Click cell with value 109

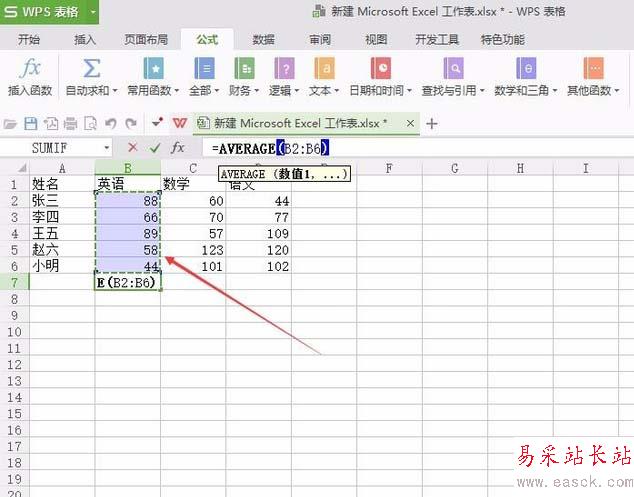(x=259, y=233)
